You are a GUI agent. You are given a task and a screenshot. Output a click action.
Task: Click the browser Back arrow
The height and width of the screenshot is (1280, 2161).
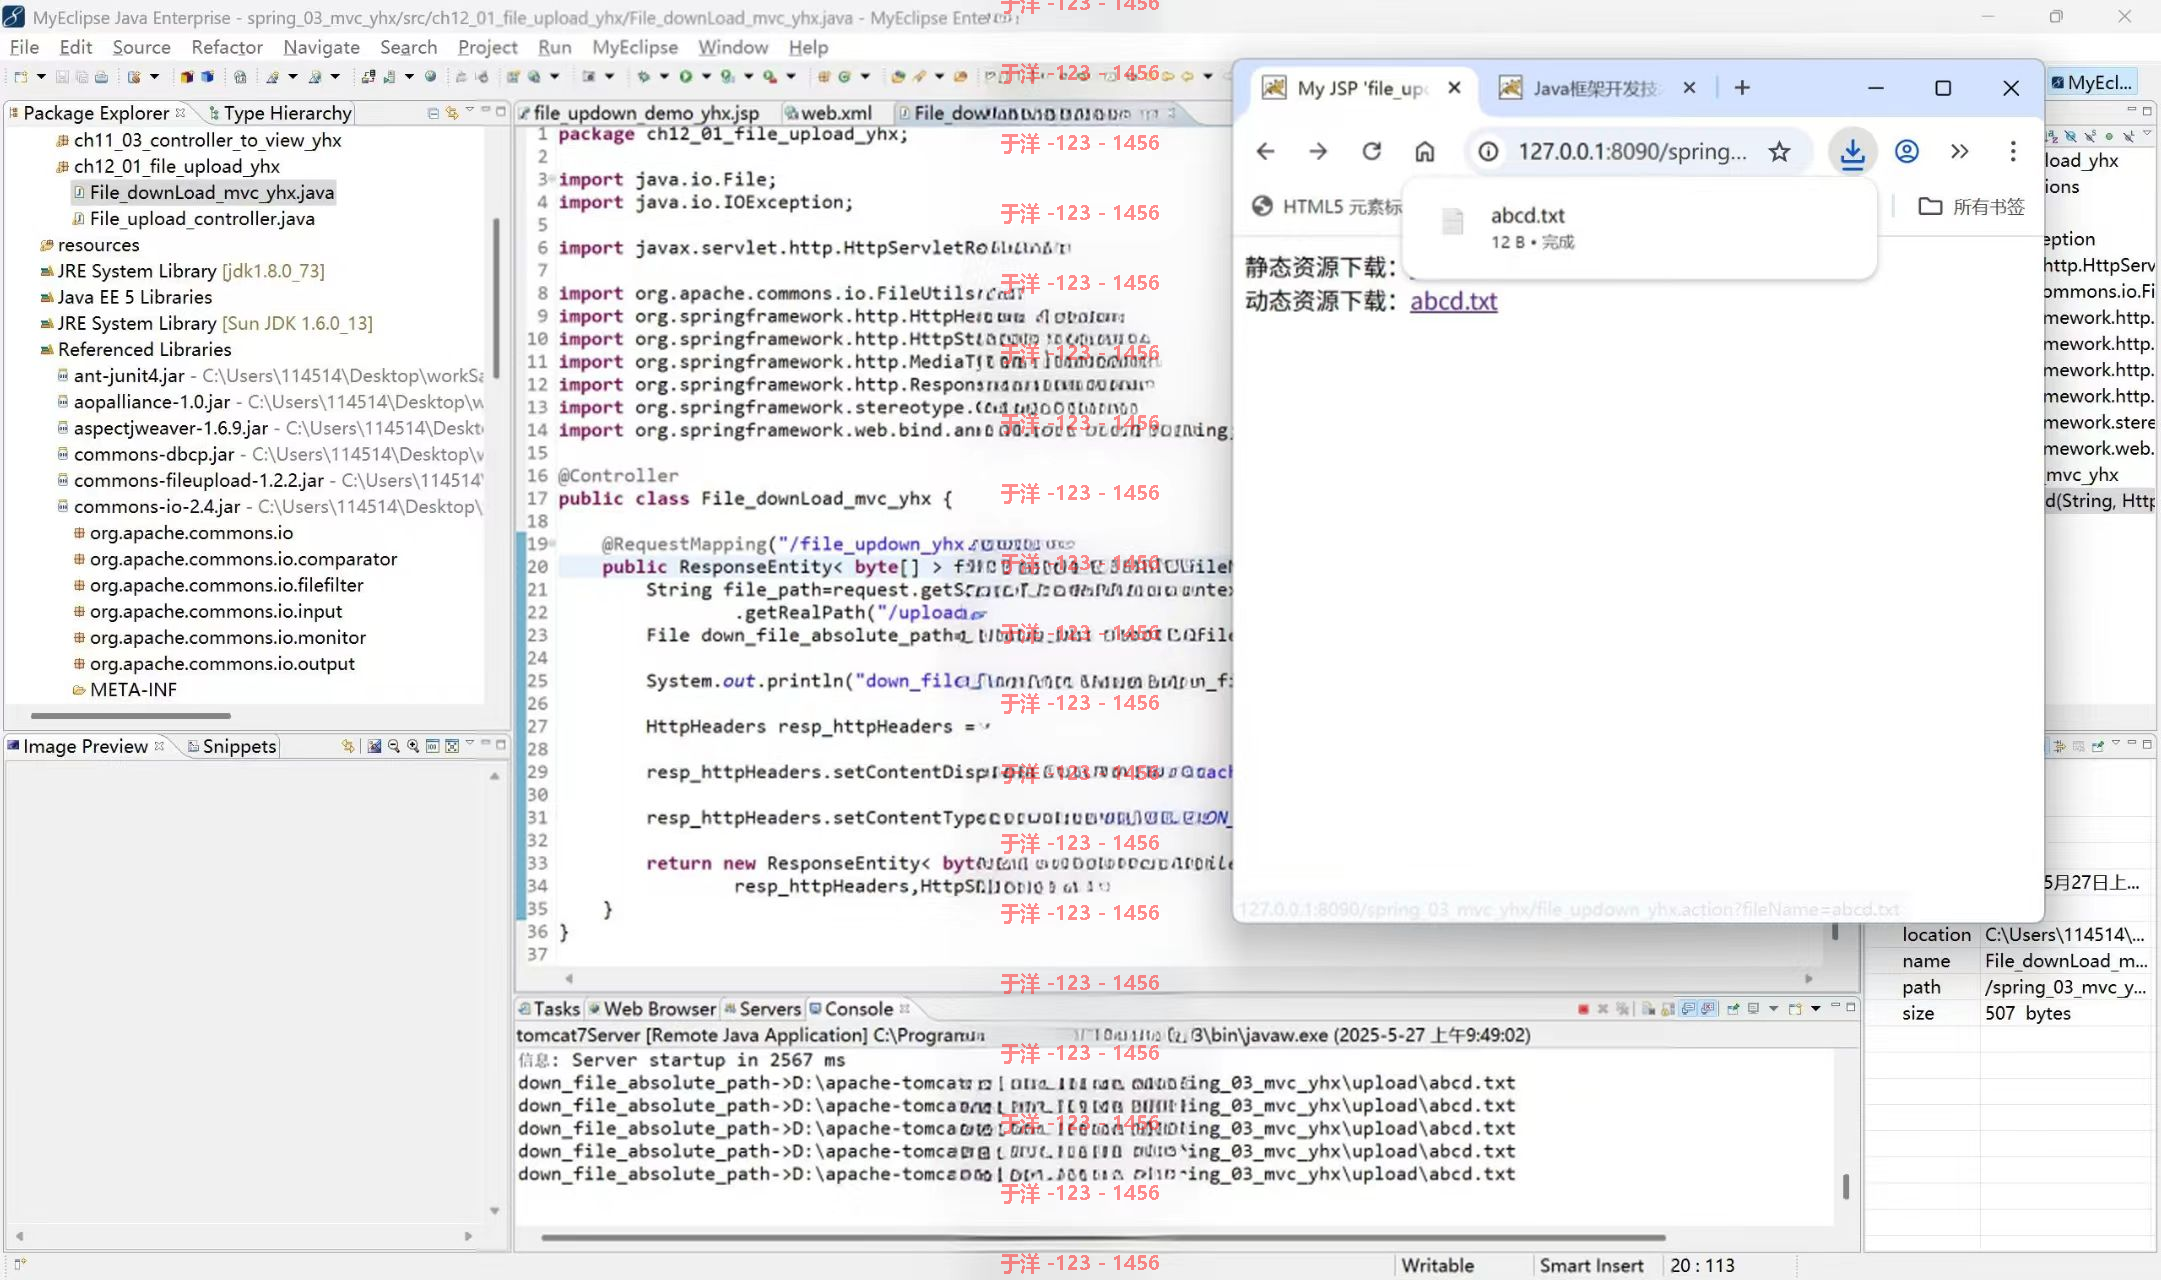[1265, 151]
